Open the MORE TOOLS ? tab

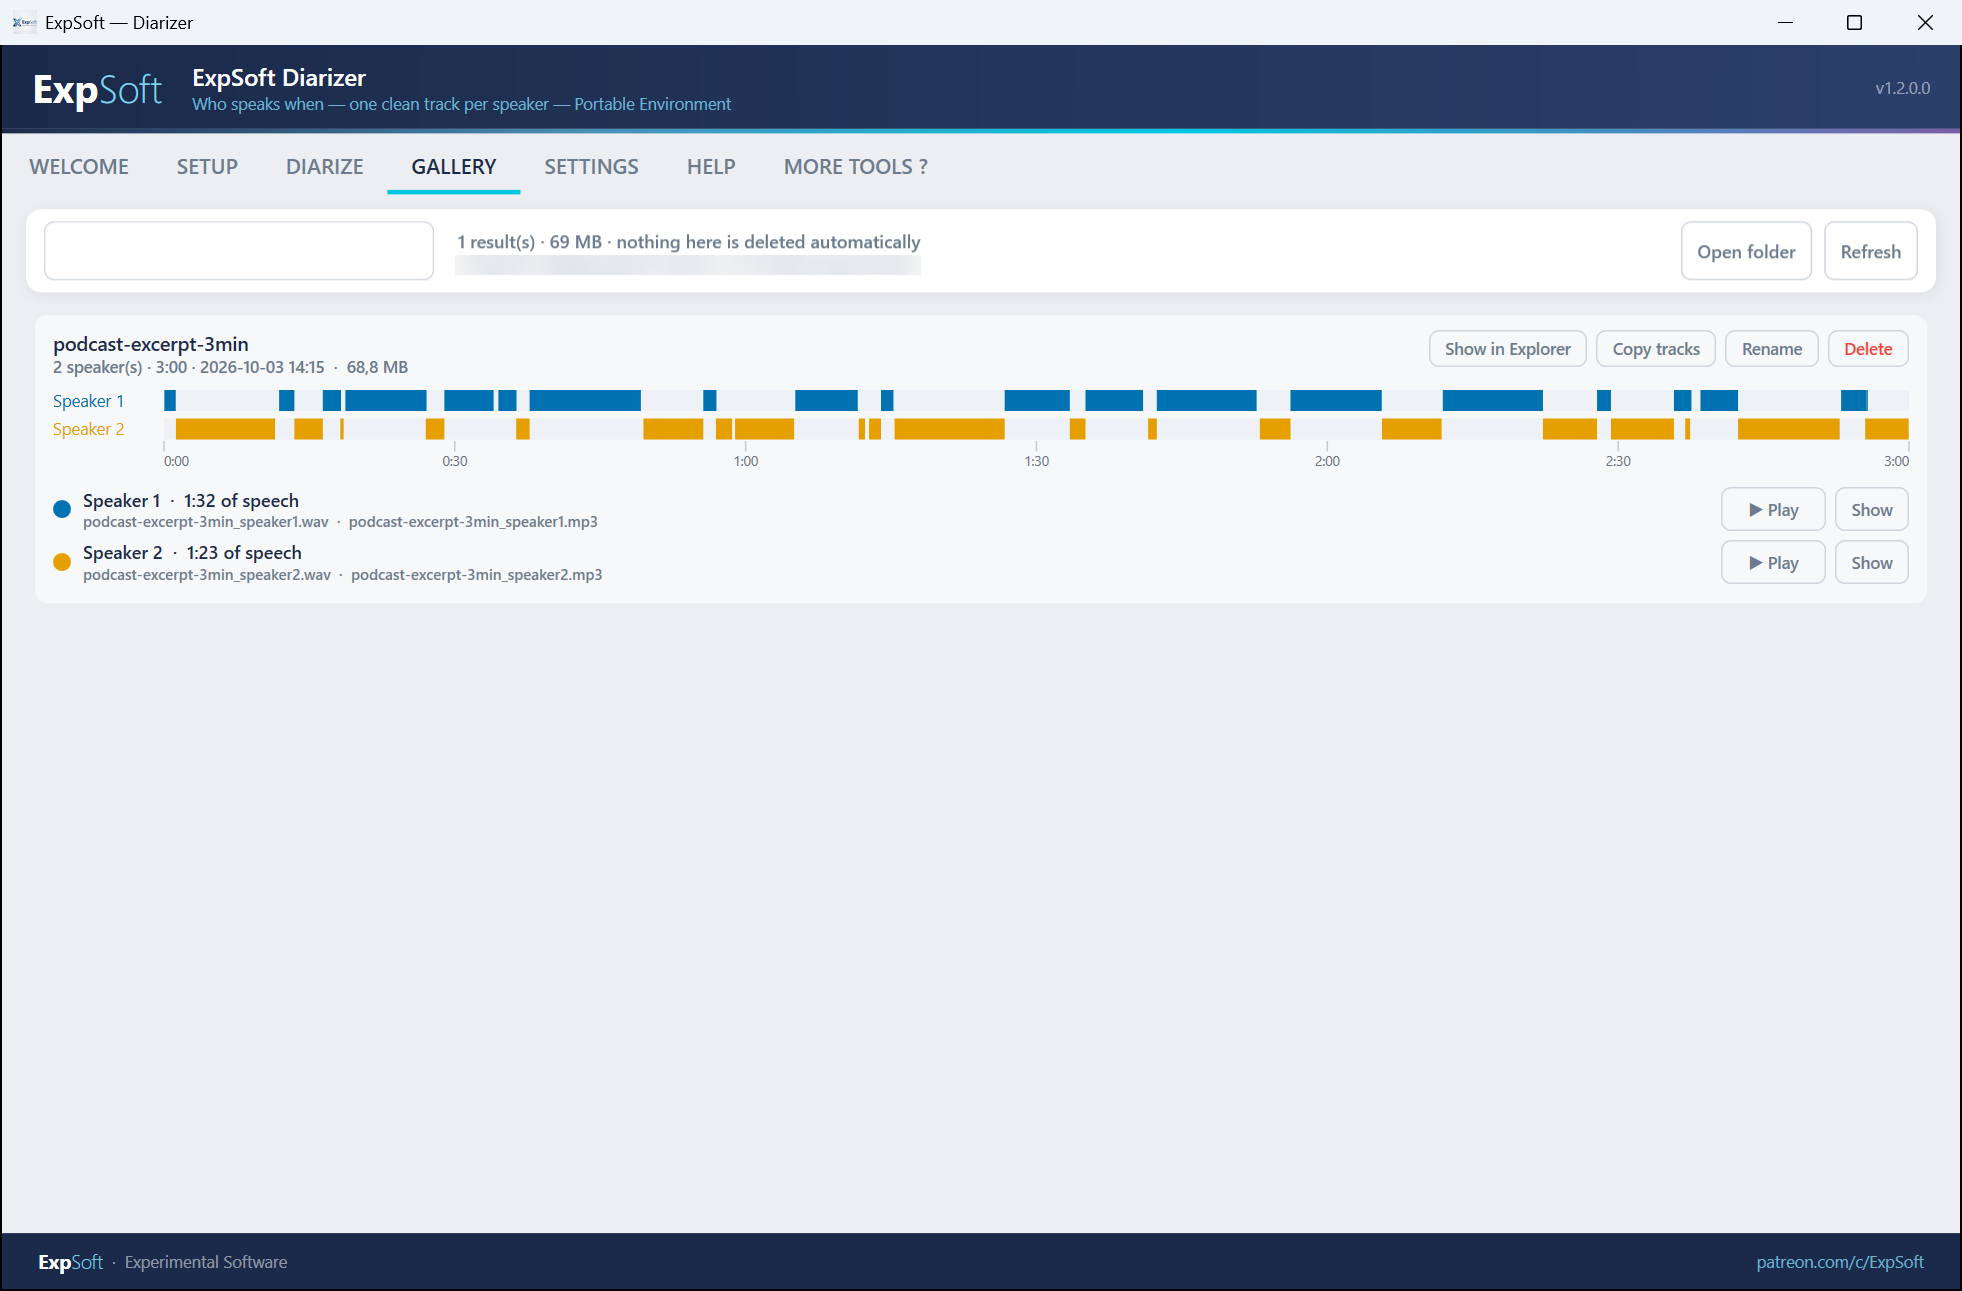click(856, 167)
